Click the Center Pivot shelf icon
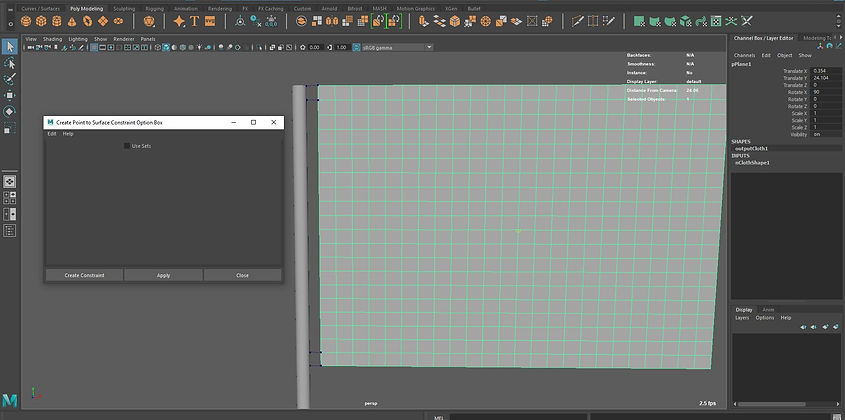The width and height of the screenshot is (845, 420). pos(240,21)
